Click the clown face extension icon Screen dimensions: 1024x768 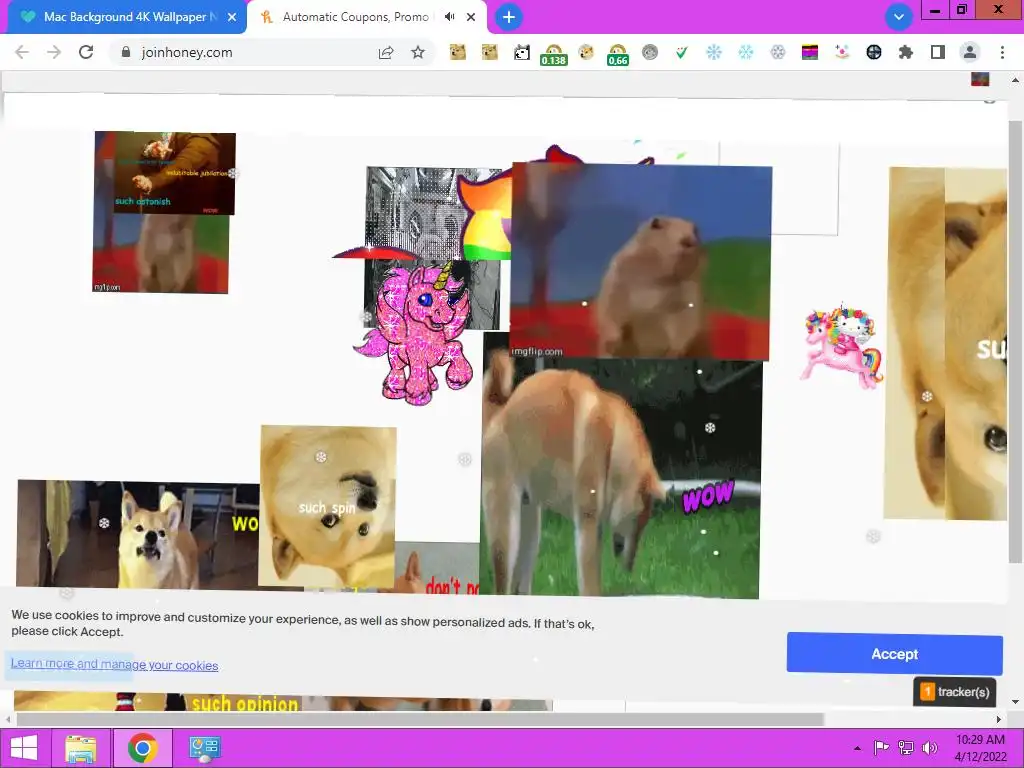click(x=842, y=52)
